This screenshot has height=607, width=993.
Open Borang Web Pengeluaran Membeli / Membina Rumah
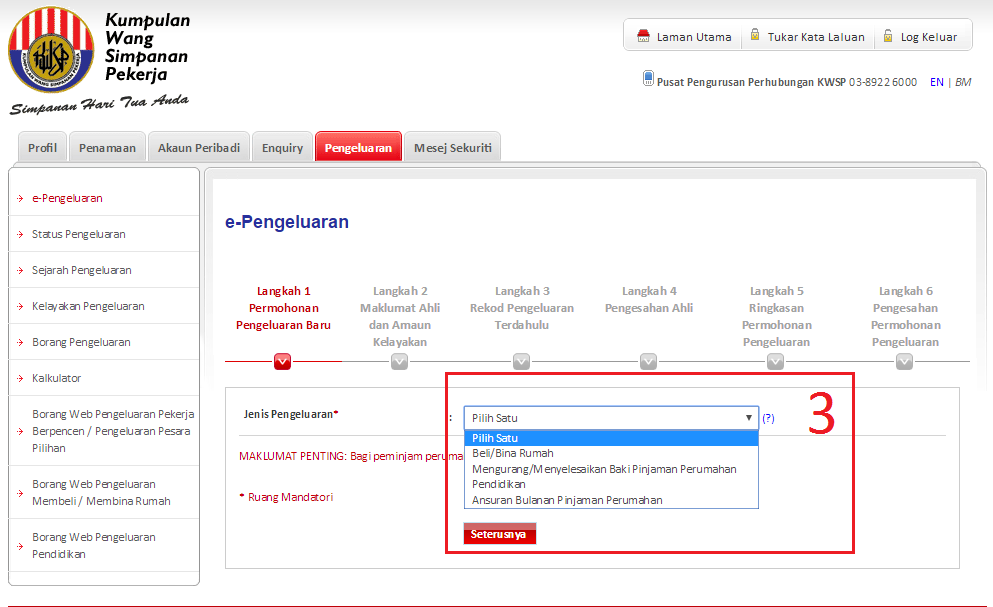click(101, 492)
